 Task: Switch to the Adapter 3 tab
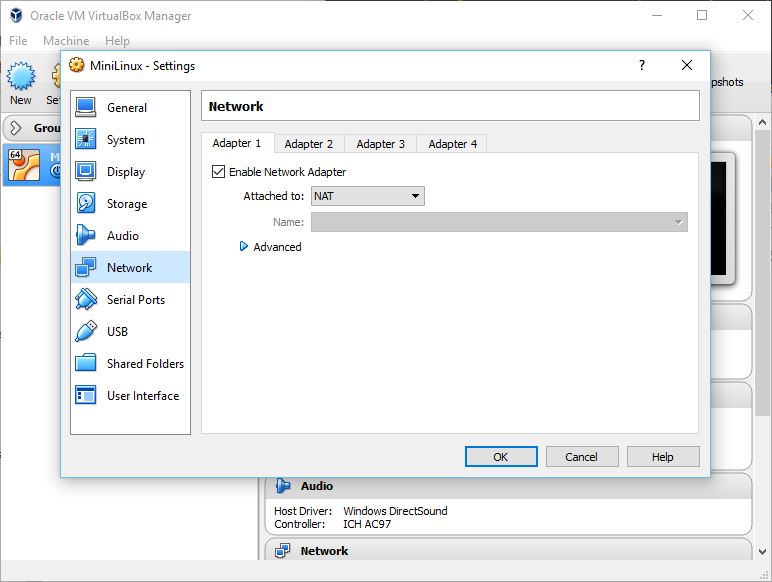pos(381,144)
